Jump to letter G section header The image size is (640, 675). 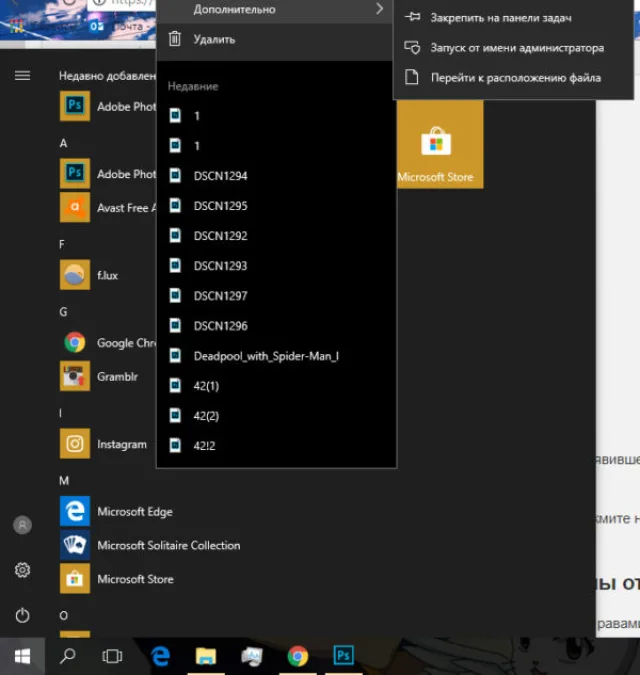pos(63,312)
